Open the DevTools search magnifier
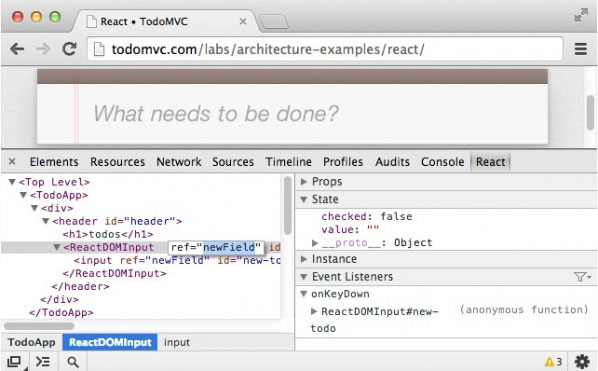This screenshot has width=598, height=371. (x=72, y=361)
